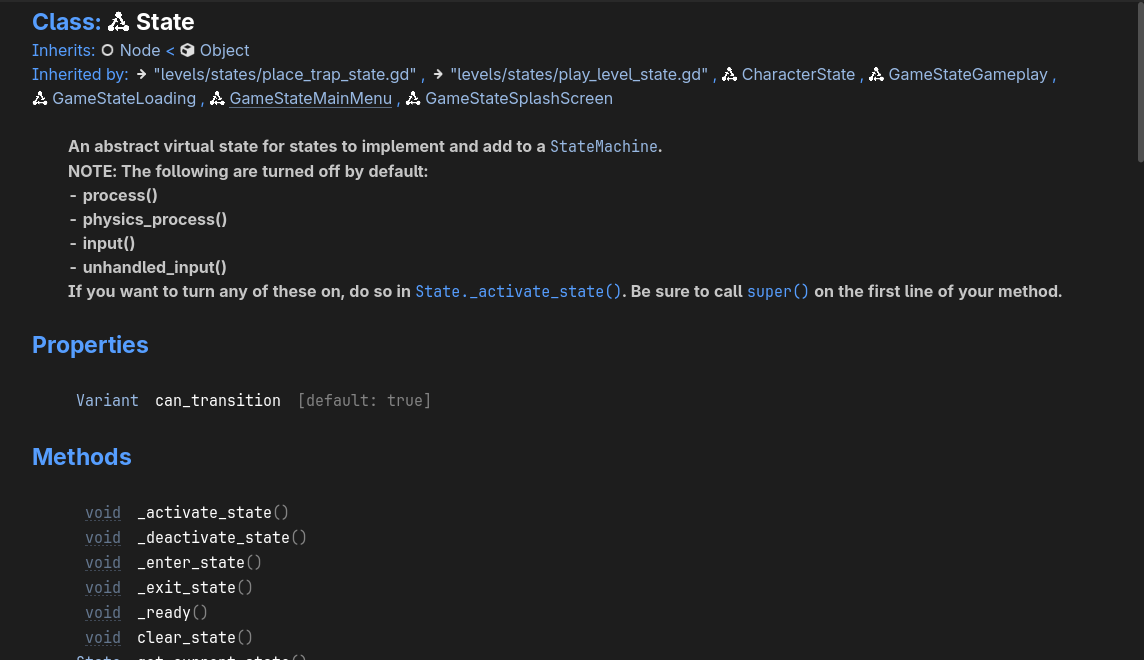Click the vertical scrollbar thumb
The image size is (1144, 660).
coord(1140,82)
